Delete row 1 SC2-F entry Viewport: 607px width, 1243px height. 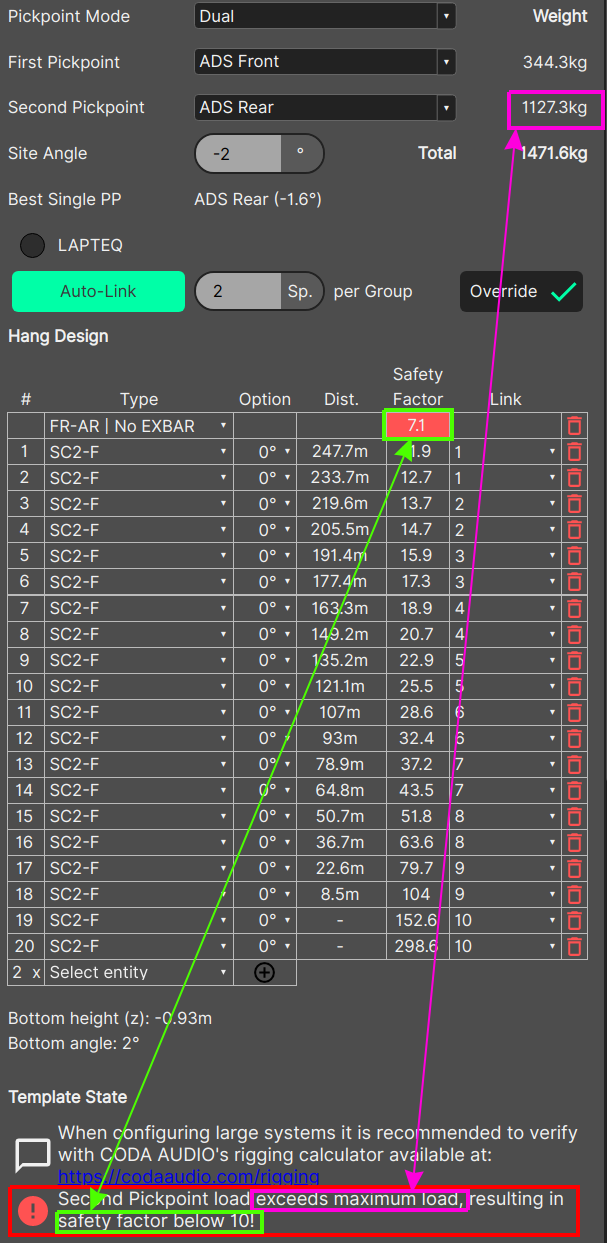point(574,452)
